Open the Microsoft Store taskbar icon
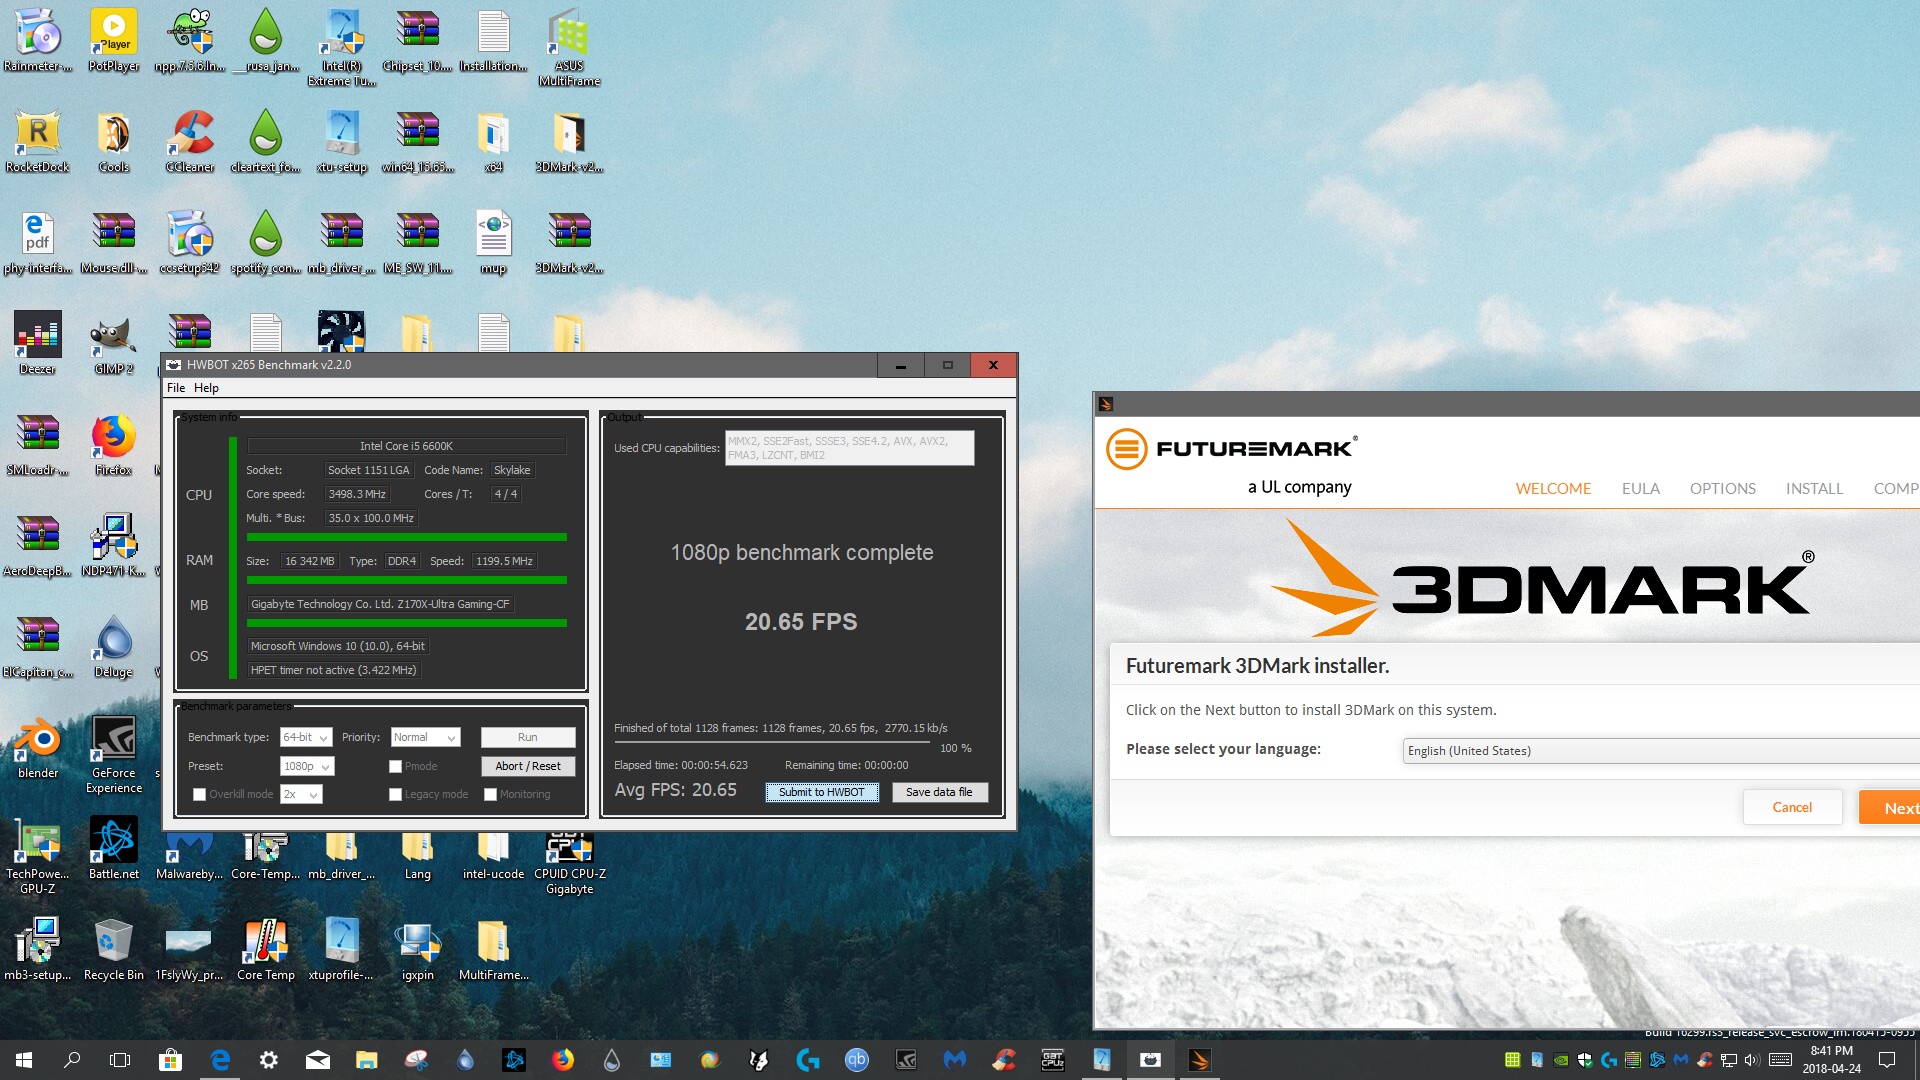Image resolution: width=1920 pixels, height=1080 pixels. (x=171, y=1060)
